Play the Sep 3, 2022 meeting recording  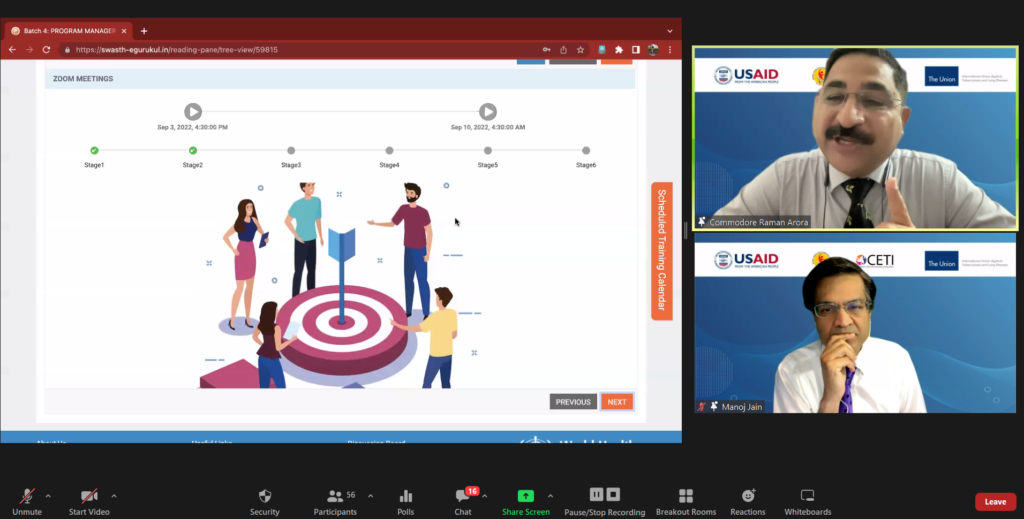tap(193, 112)
